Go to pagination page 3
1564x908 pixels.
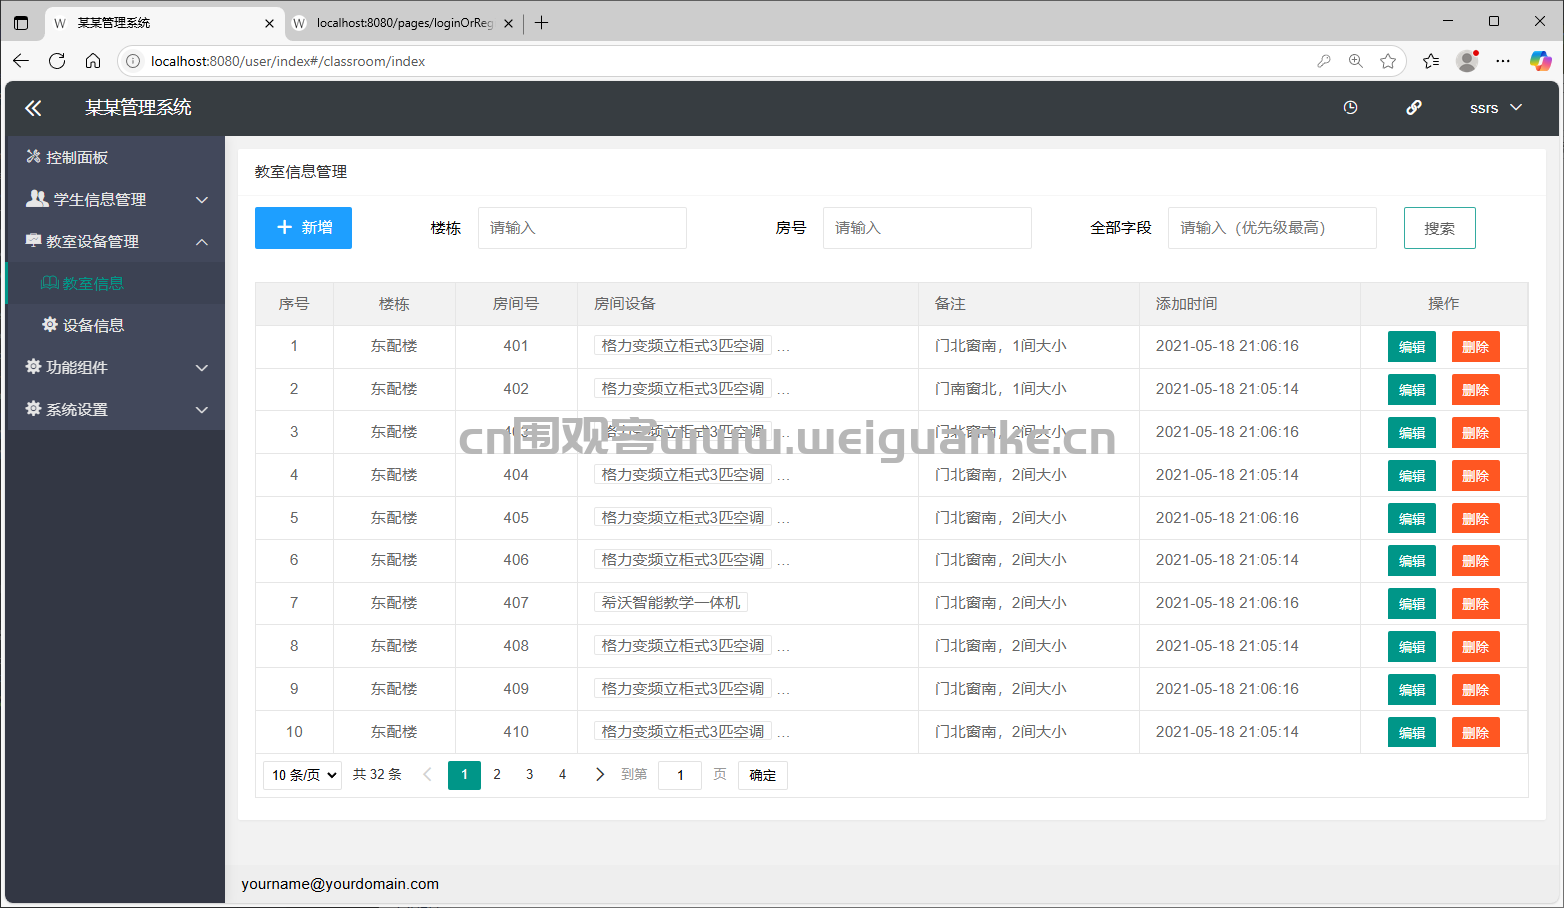coord(530,775)
